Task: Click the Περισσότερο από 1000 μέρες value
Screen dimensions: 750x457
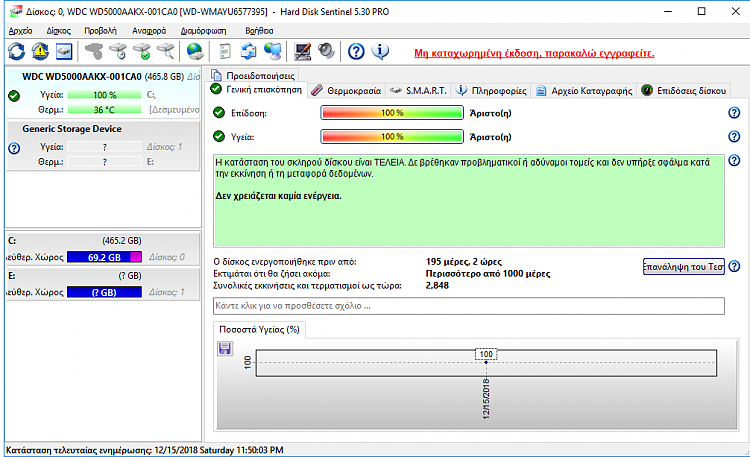Action: click(x=488, y=274)
